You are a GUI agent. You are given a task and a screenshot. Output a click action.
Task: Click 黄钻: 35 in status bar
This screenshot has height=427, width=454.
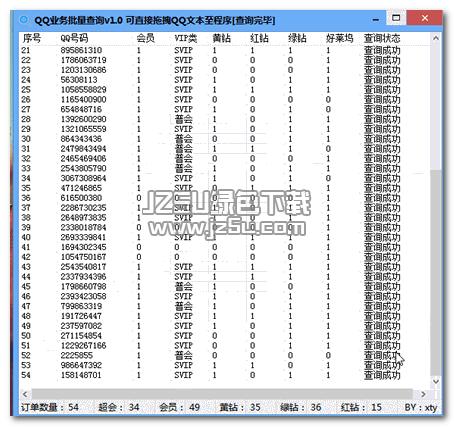click(x=240, y=407)
